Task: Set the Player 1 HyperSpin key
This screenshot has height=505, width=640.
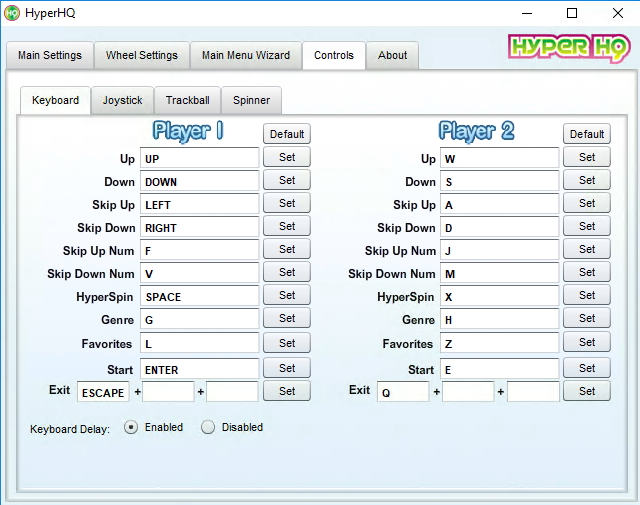Action: pos(287,295)
